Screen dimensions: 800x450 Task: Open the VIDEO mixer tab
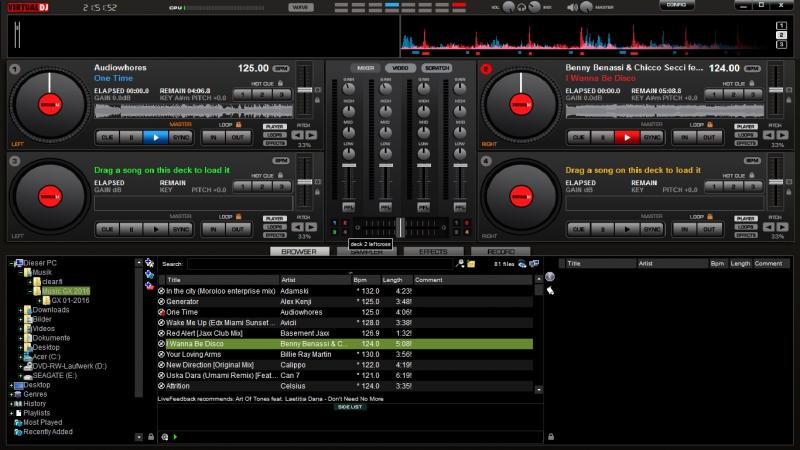400,68
